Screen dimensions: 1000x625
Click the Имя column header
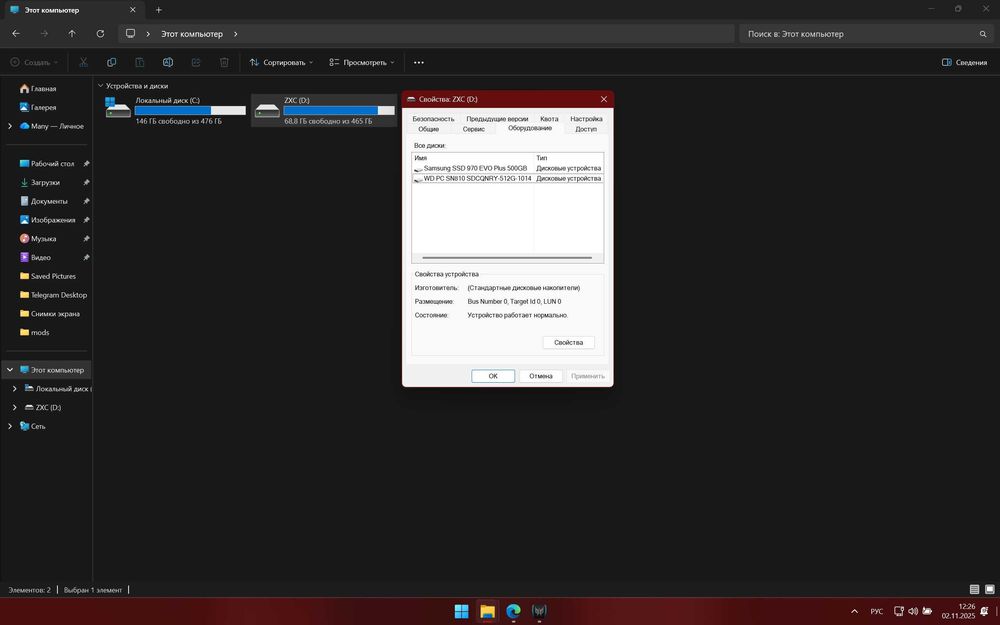pyautogui.click(x=473, y=158)
